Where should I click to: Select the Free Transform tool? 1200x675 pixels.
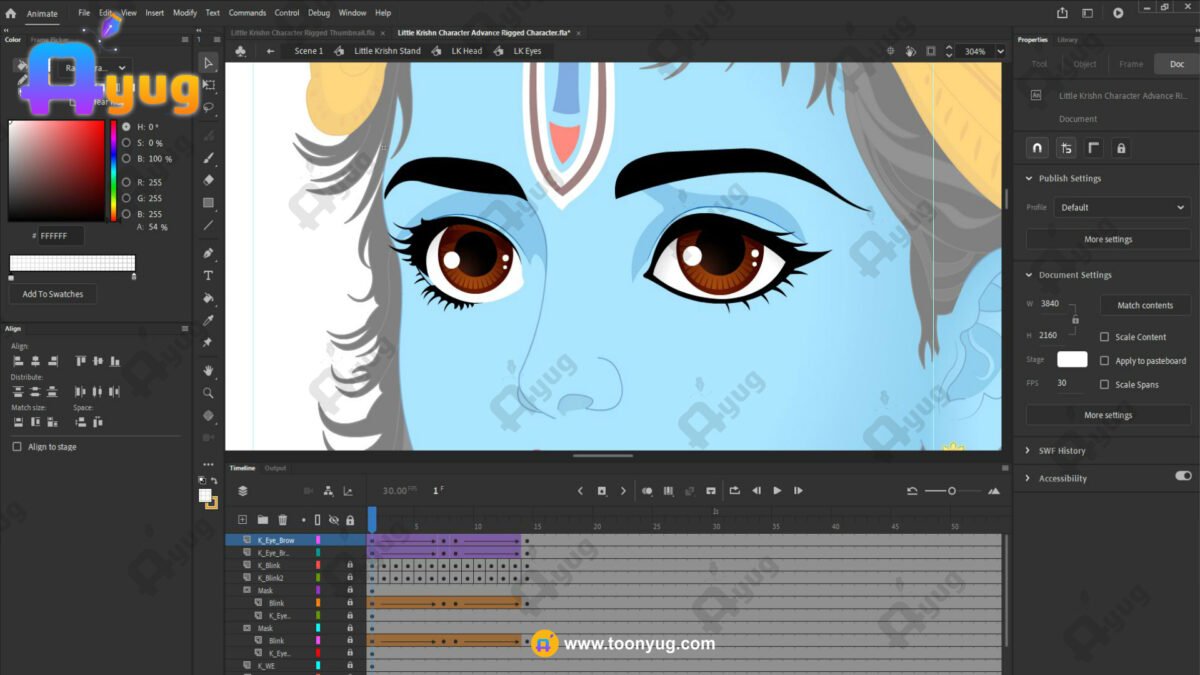pos(208,85)
